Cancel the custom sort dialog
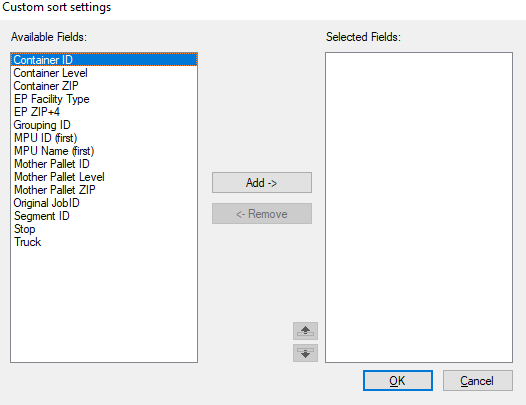Image resolution: width=526 pixels, height=405 pixels. coord(478,381)
